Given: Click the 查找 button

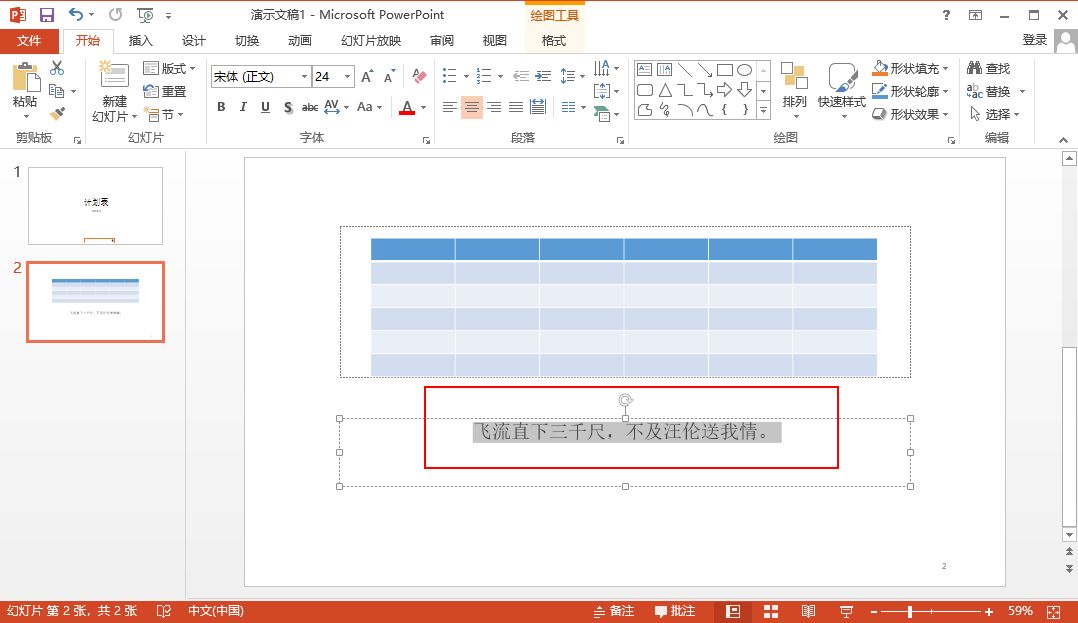Looking at the screenshot, I should [x=988, y=68].
